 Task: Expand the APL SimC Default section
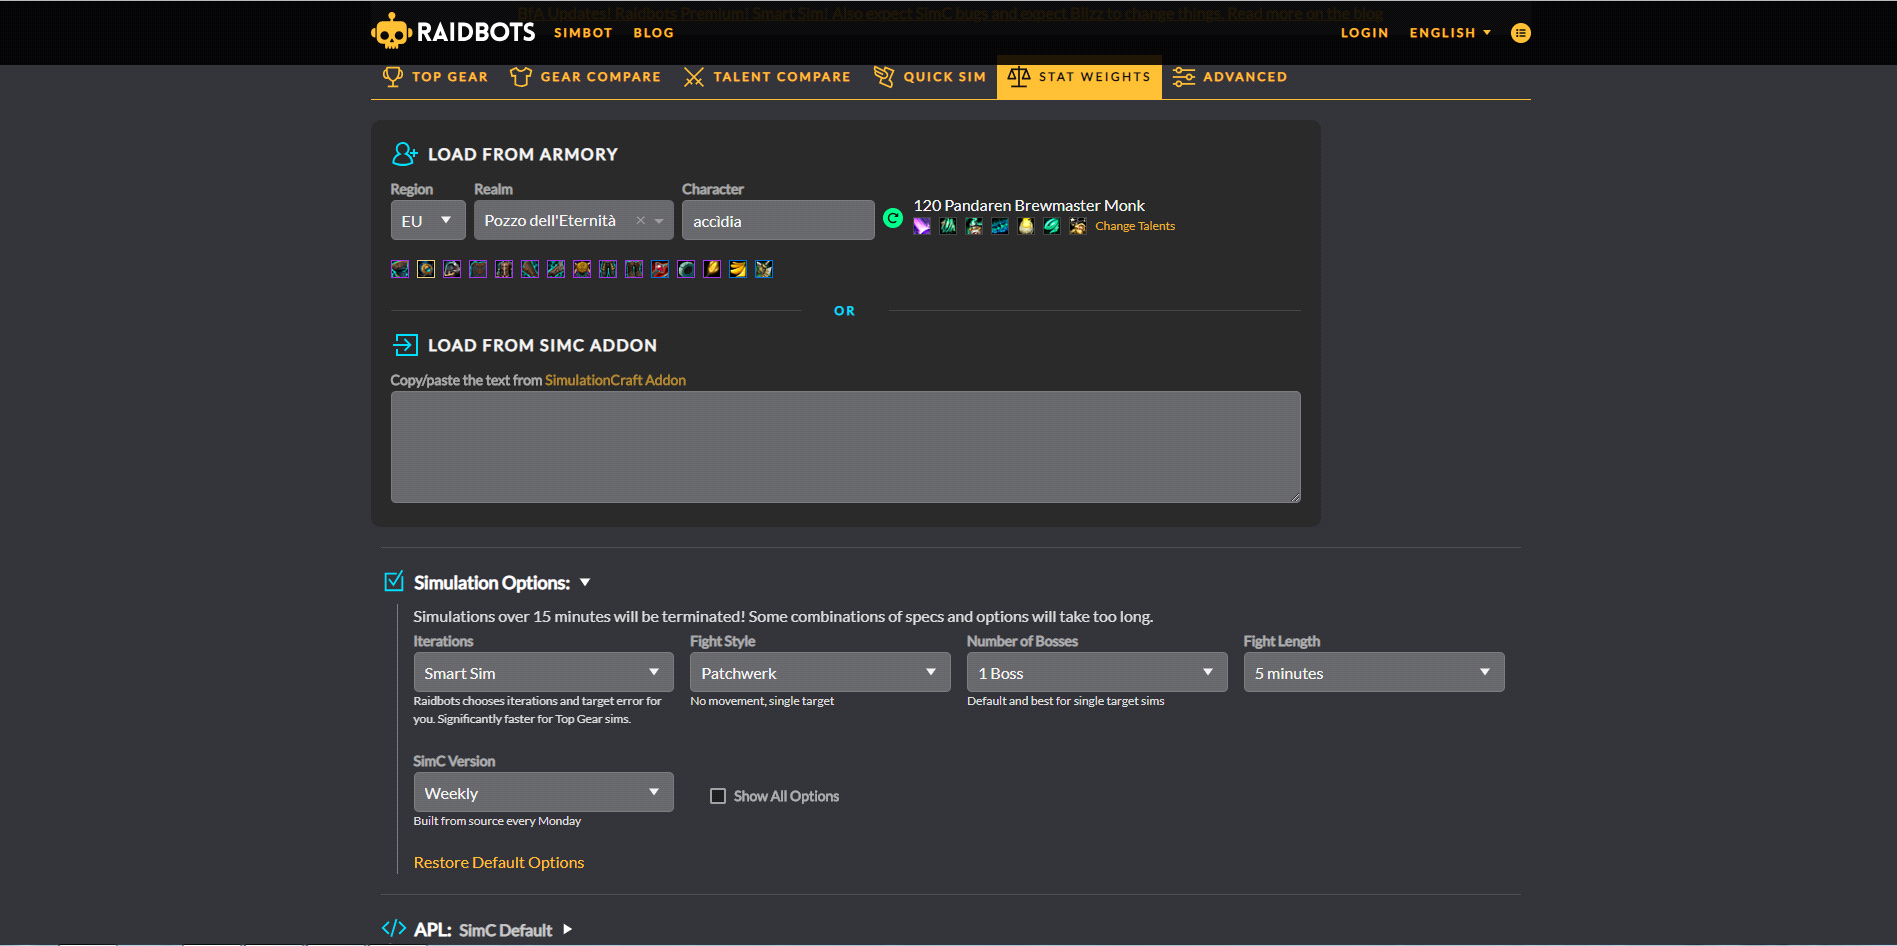pos(567,929)
